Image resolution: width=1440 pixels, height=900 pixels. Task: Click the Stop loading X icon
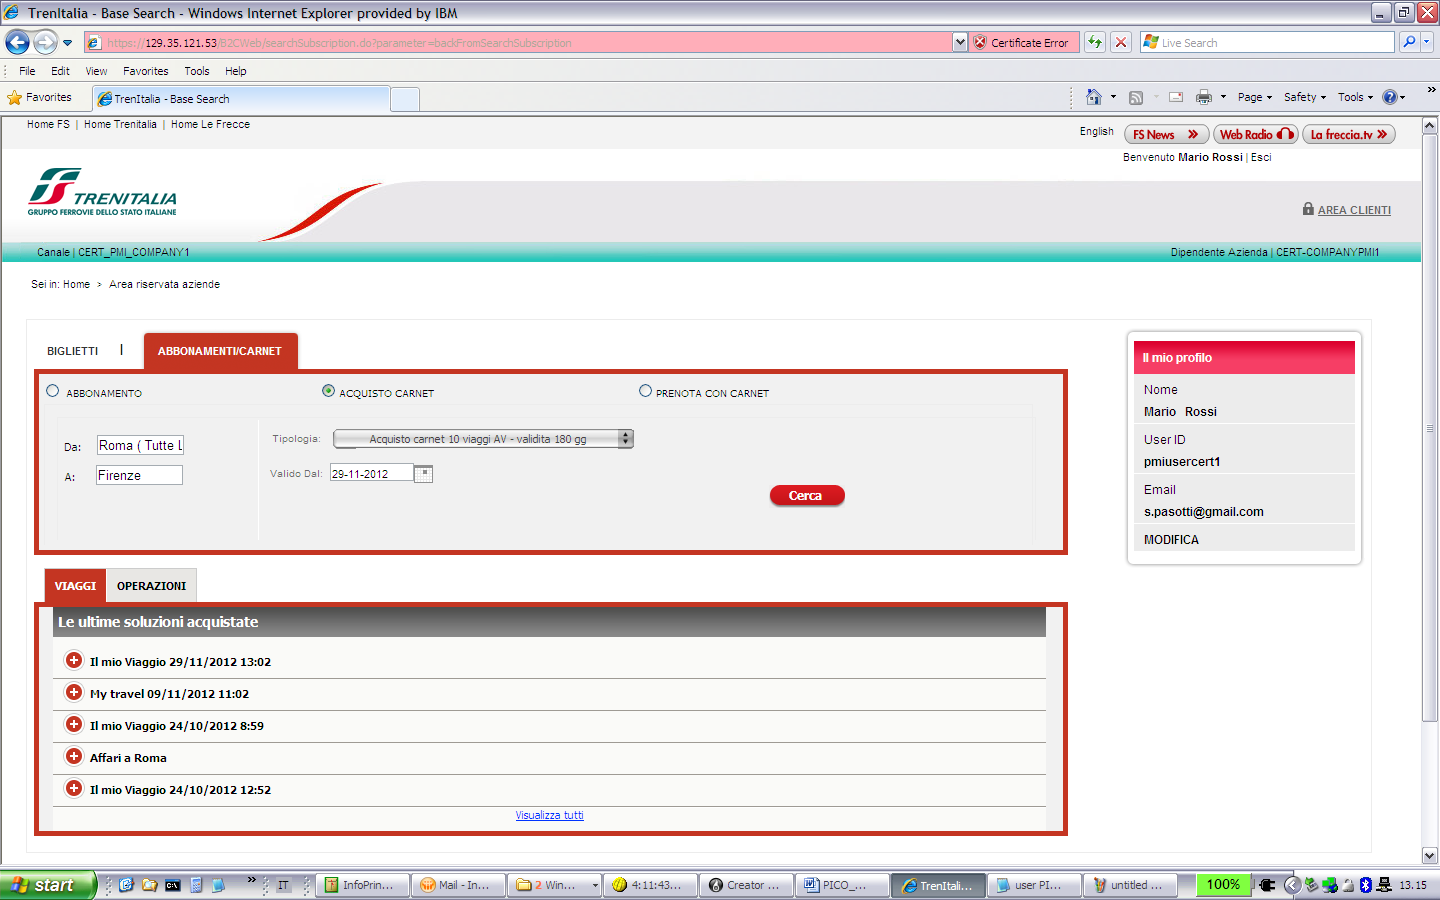1121,42
